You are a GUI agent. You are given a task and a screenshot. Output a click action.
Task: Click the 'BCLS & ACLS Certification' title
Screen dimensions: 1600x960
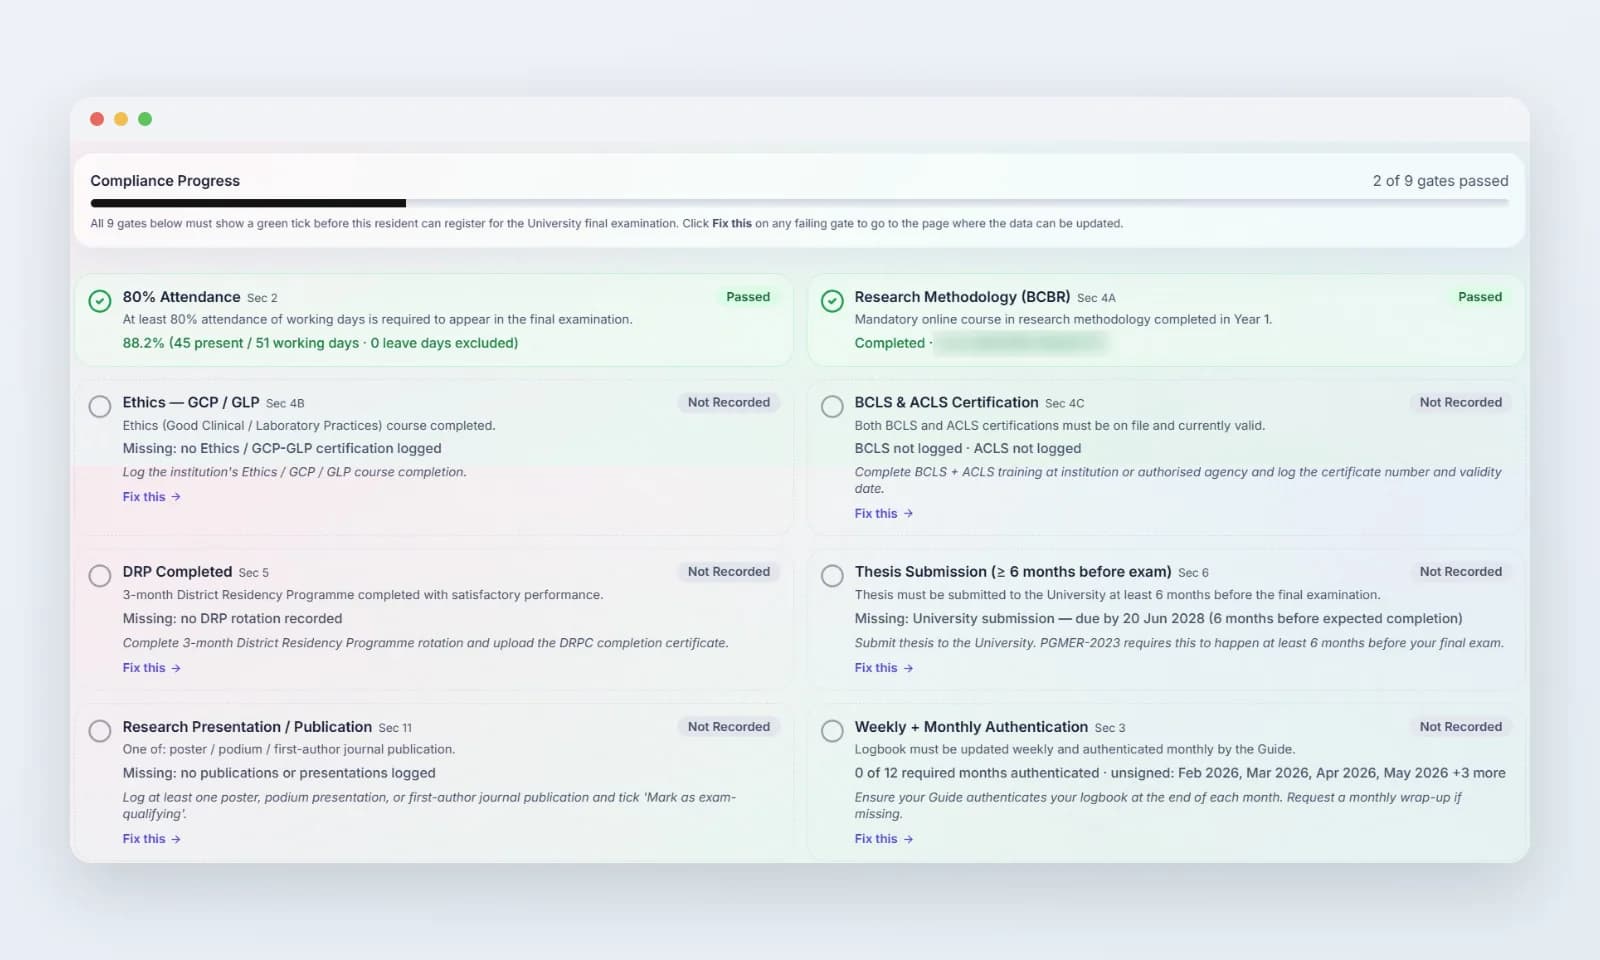coord(946,402)
